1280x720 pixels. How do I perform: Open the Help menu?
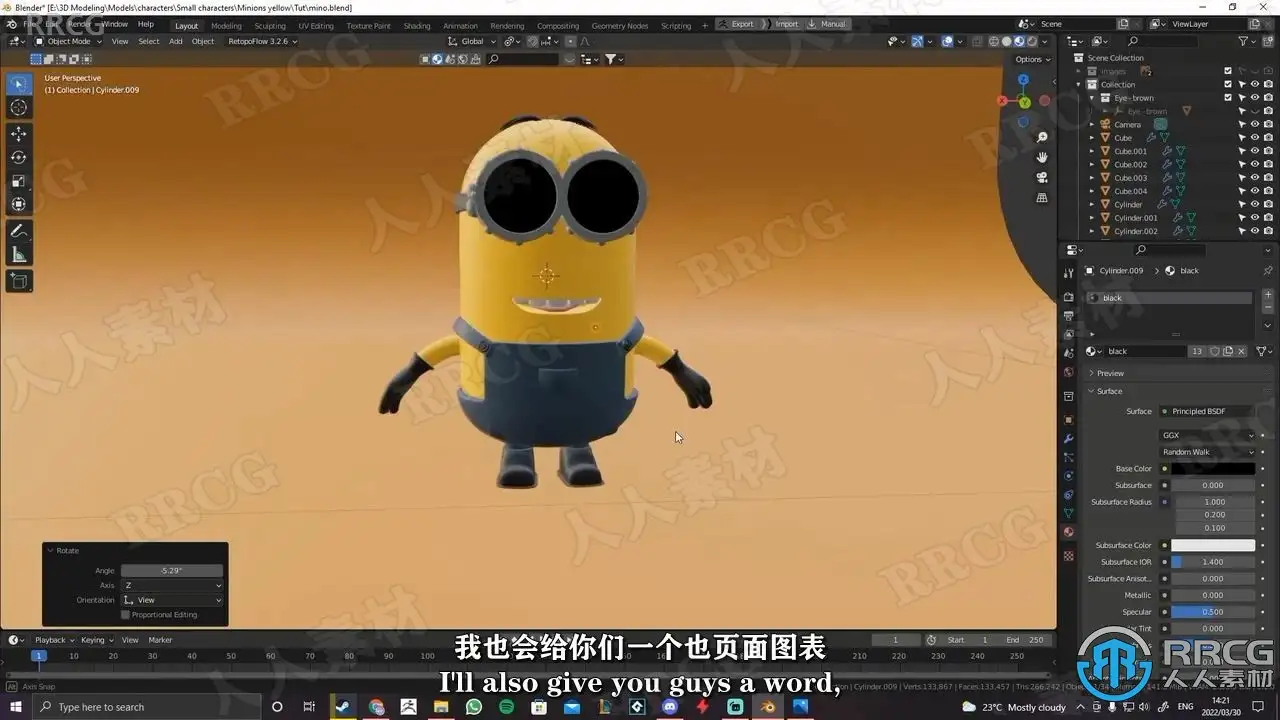[146, 24]
